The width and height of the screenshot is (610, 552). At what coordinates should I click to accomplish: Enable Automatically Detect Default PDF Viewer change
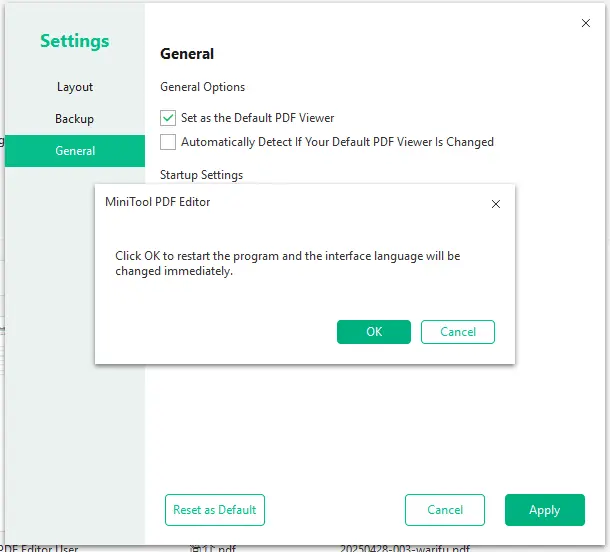[168, 142]
